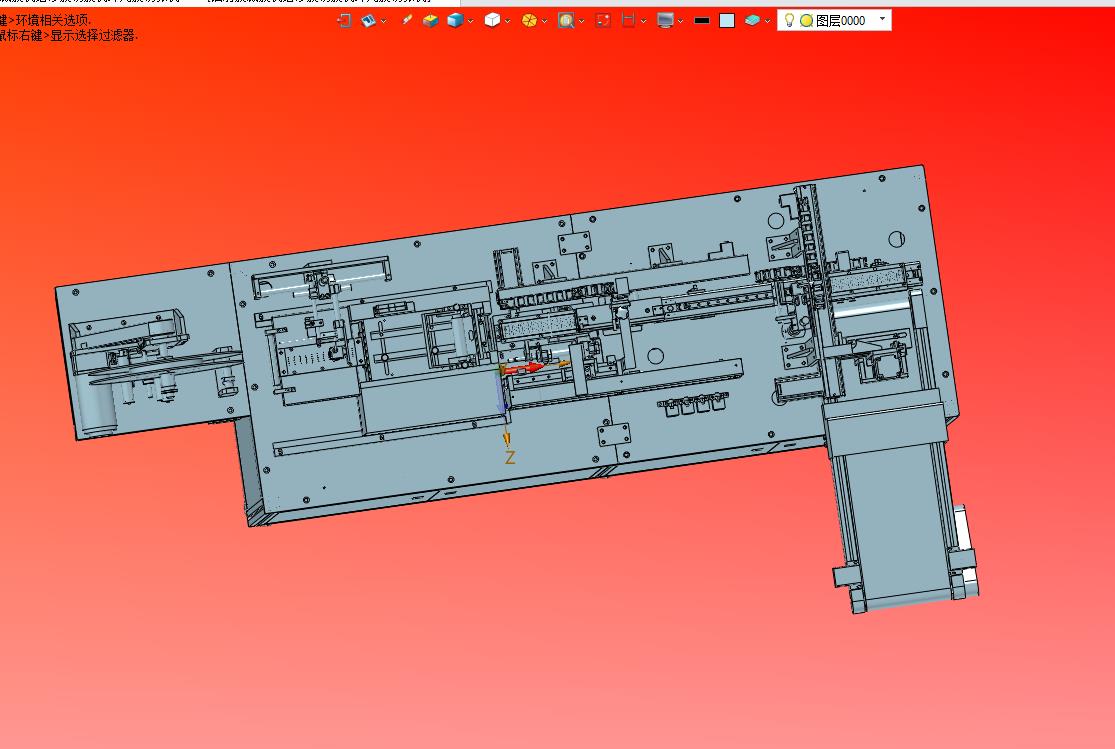
Task: Click the red X axis arrow
Action: [524, 368]
